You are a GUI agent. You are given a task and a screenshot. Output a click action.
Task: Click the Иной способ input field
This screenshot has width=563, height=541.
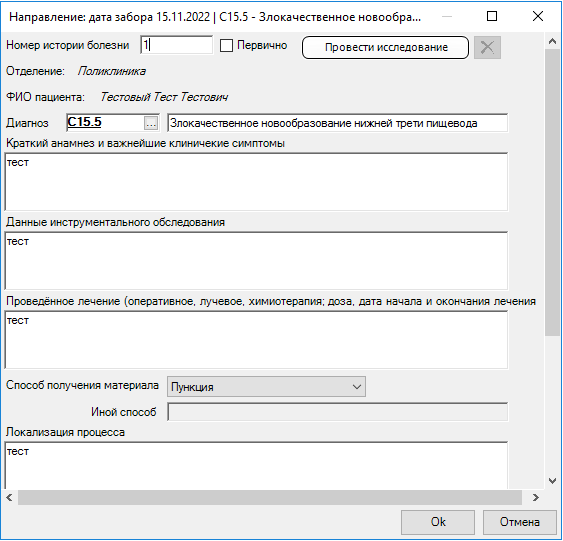click(x=338, y=412)
